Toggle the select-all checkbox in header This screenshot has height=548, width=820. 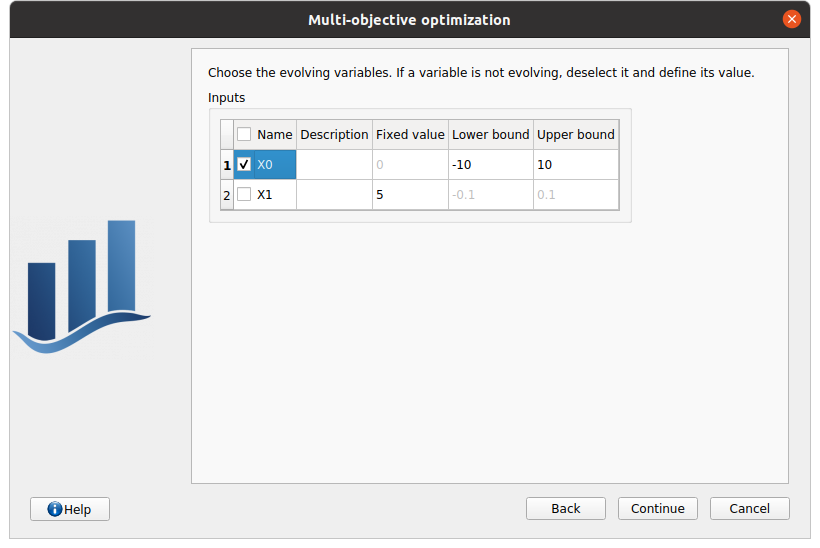pyautogui.click(x=244, y=134)
